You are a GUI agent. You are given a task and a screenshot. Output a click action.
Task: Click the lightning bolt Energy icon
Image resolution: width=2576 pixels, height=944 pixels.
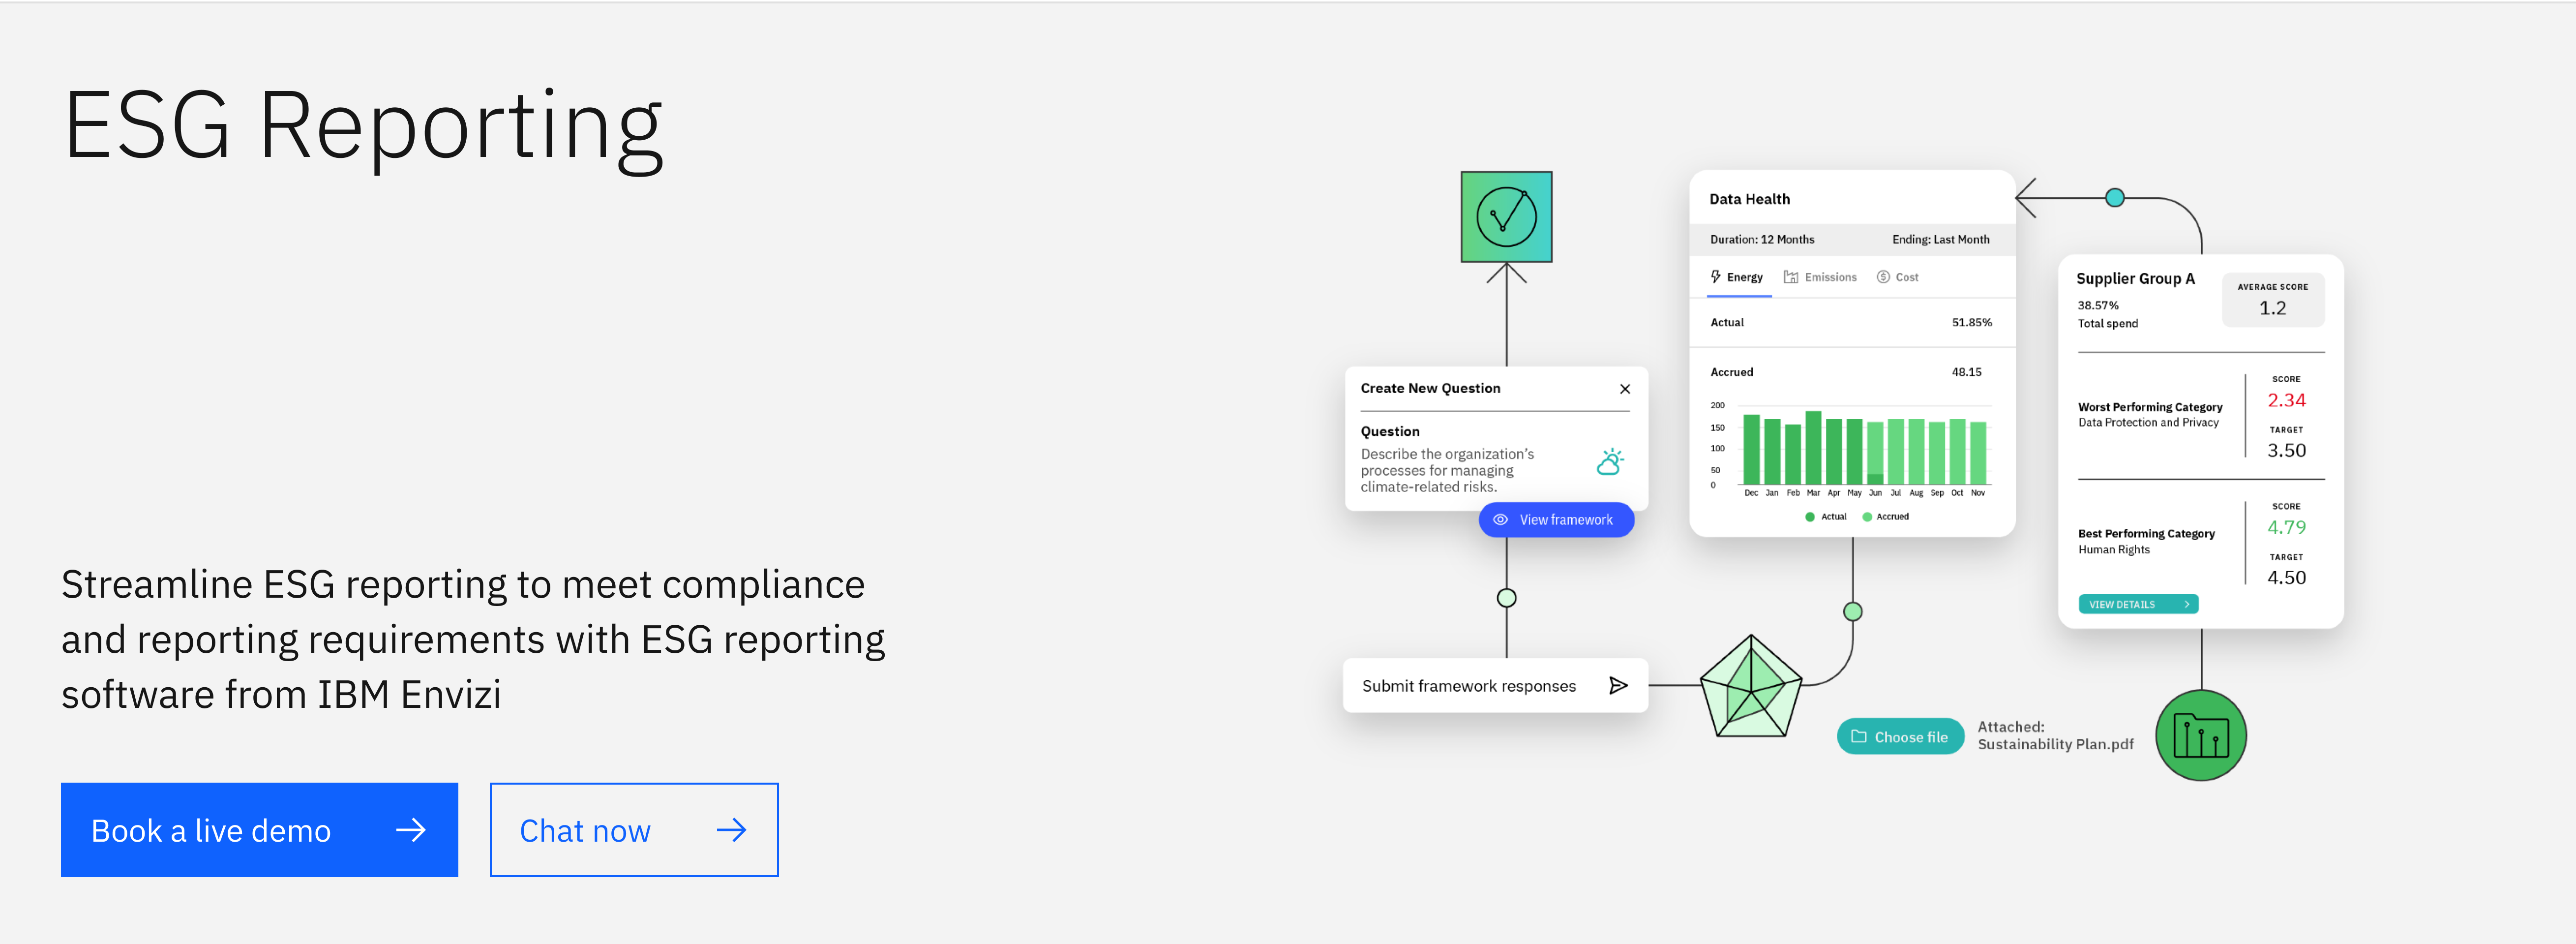(x=1715, y=277)
